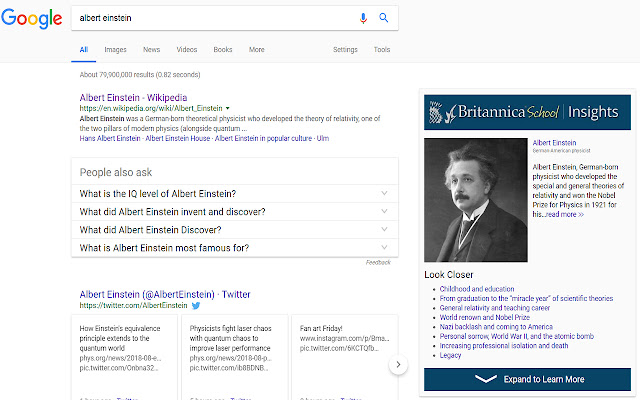Expand "What is Albert Einstein most famous for?"
Viewport: 640px width, 400px height.
tap(235, 248)
